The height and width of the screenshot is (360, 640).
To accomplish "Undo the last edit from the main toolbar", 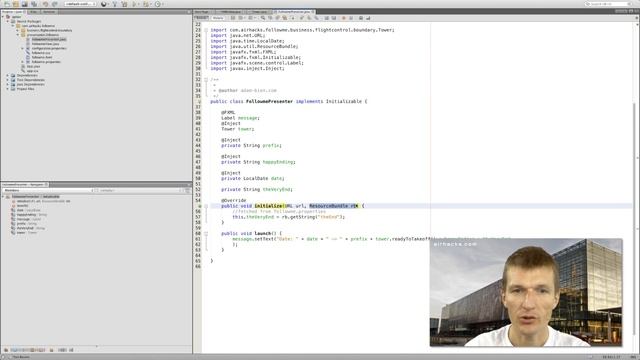I will tap(45, 4).
